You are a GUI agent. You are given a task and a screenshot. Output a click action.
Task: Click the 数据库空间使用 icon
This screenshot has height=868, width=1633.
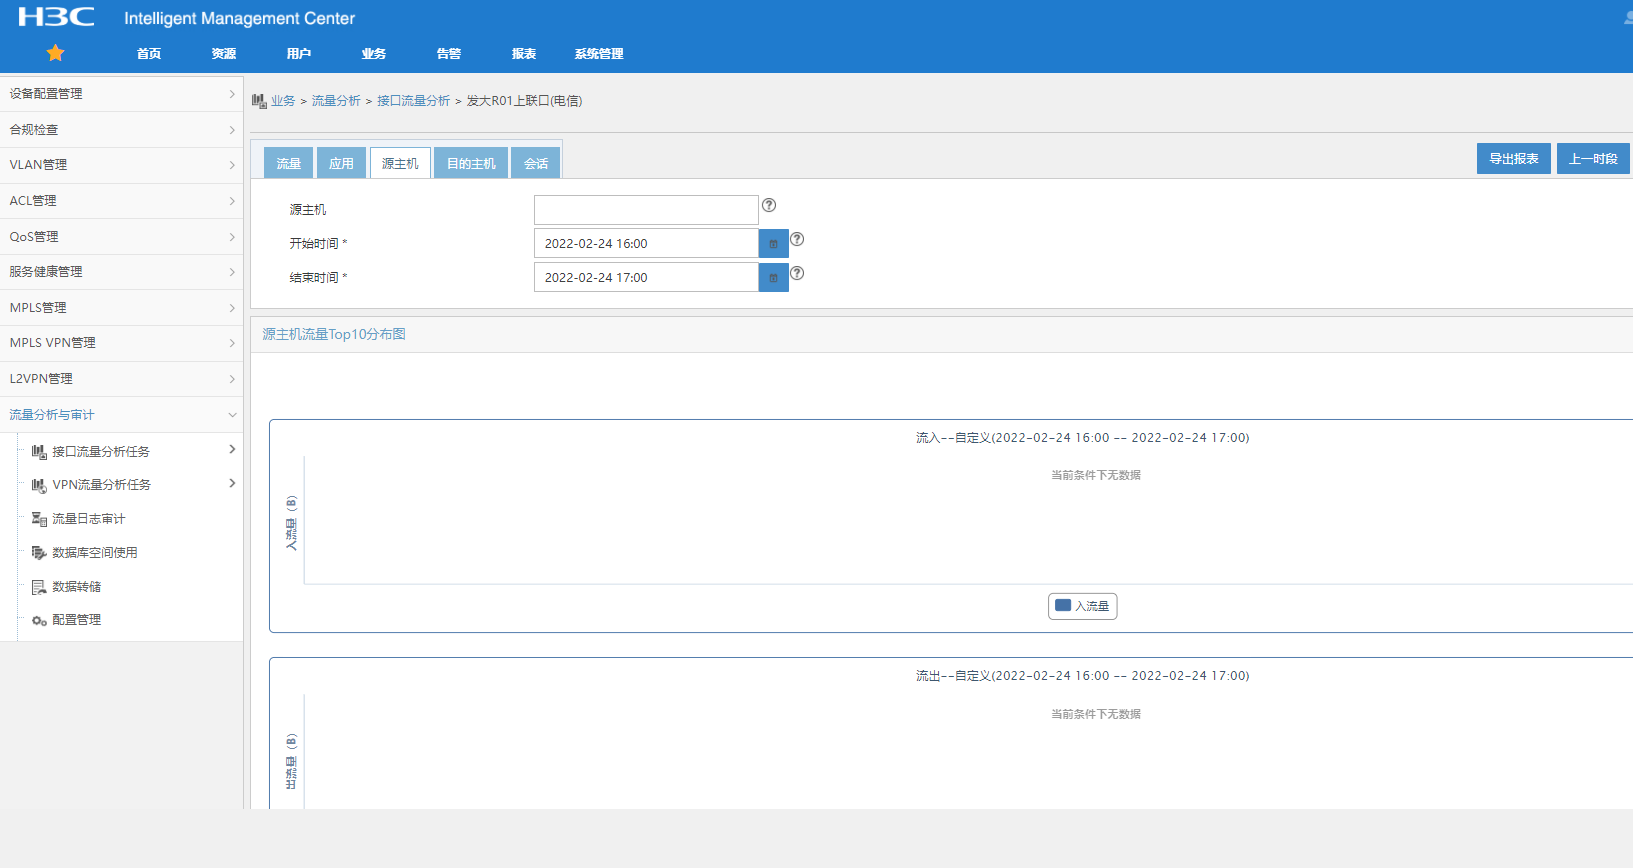coord(39,553)
